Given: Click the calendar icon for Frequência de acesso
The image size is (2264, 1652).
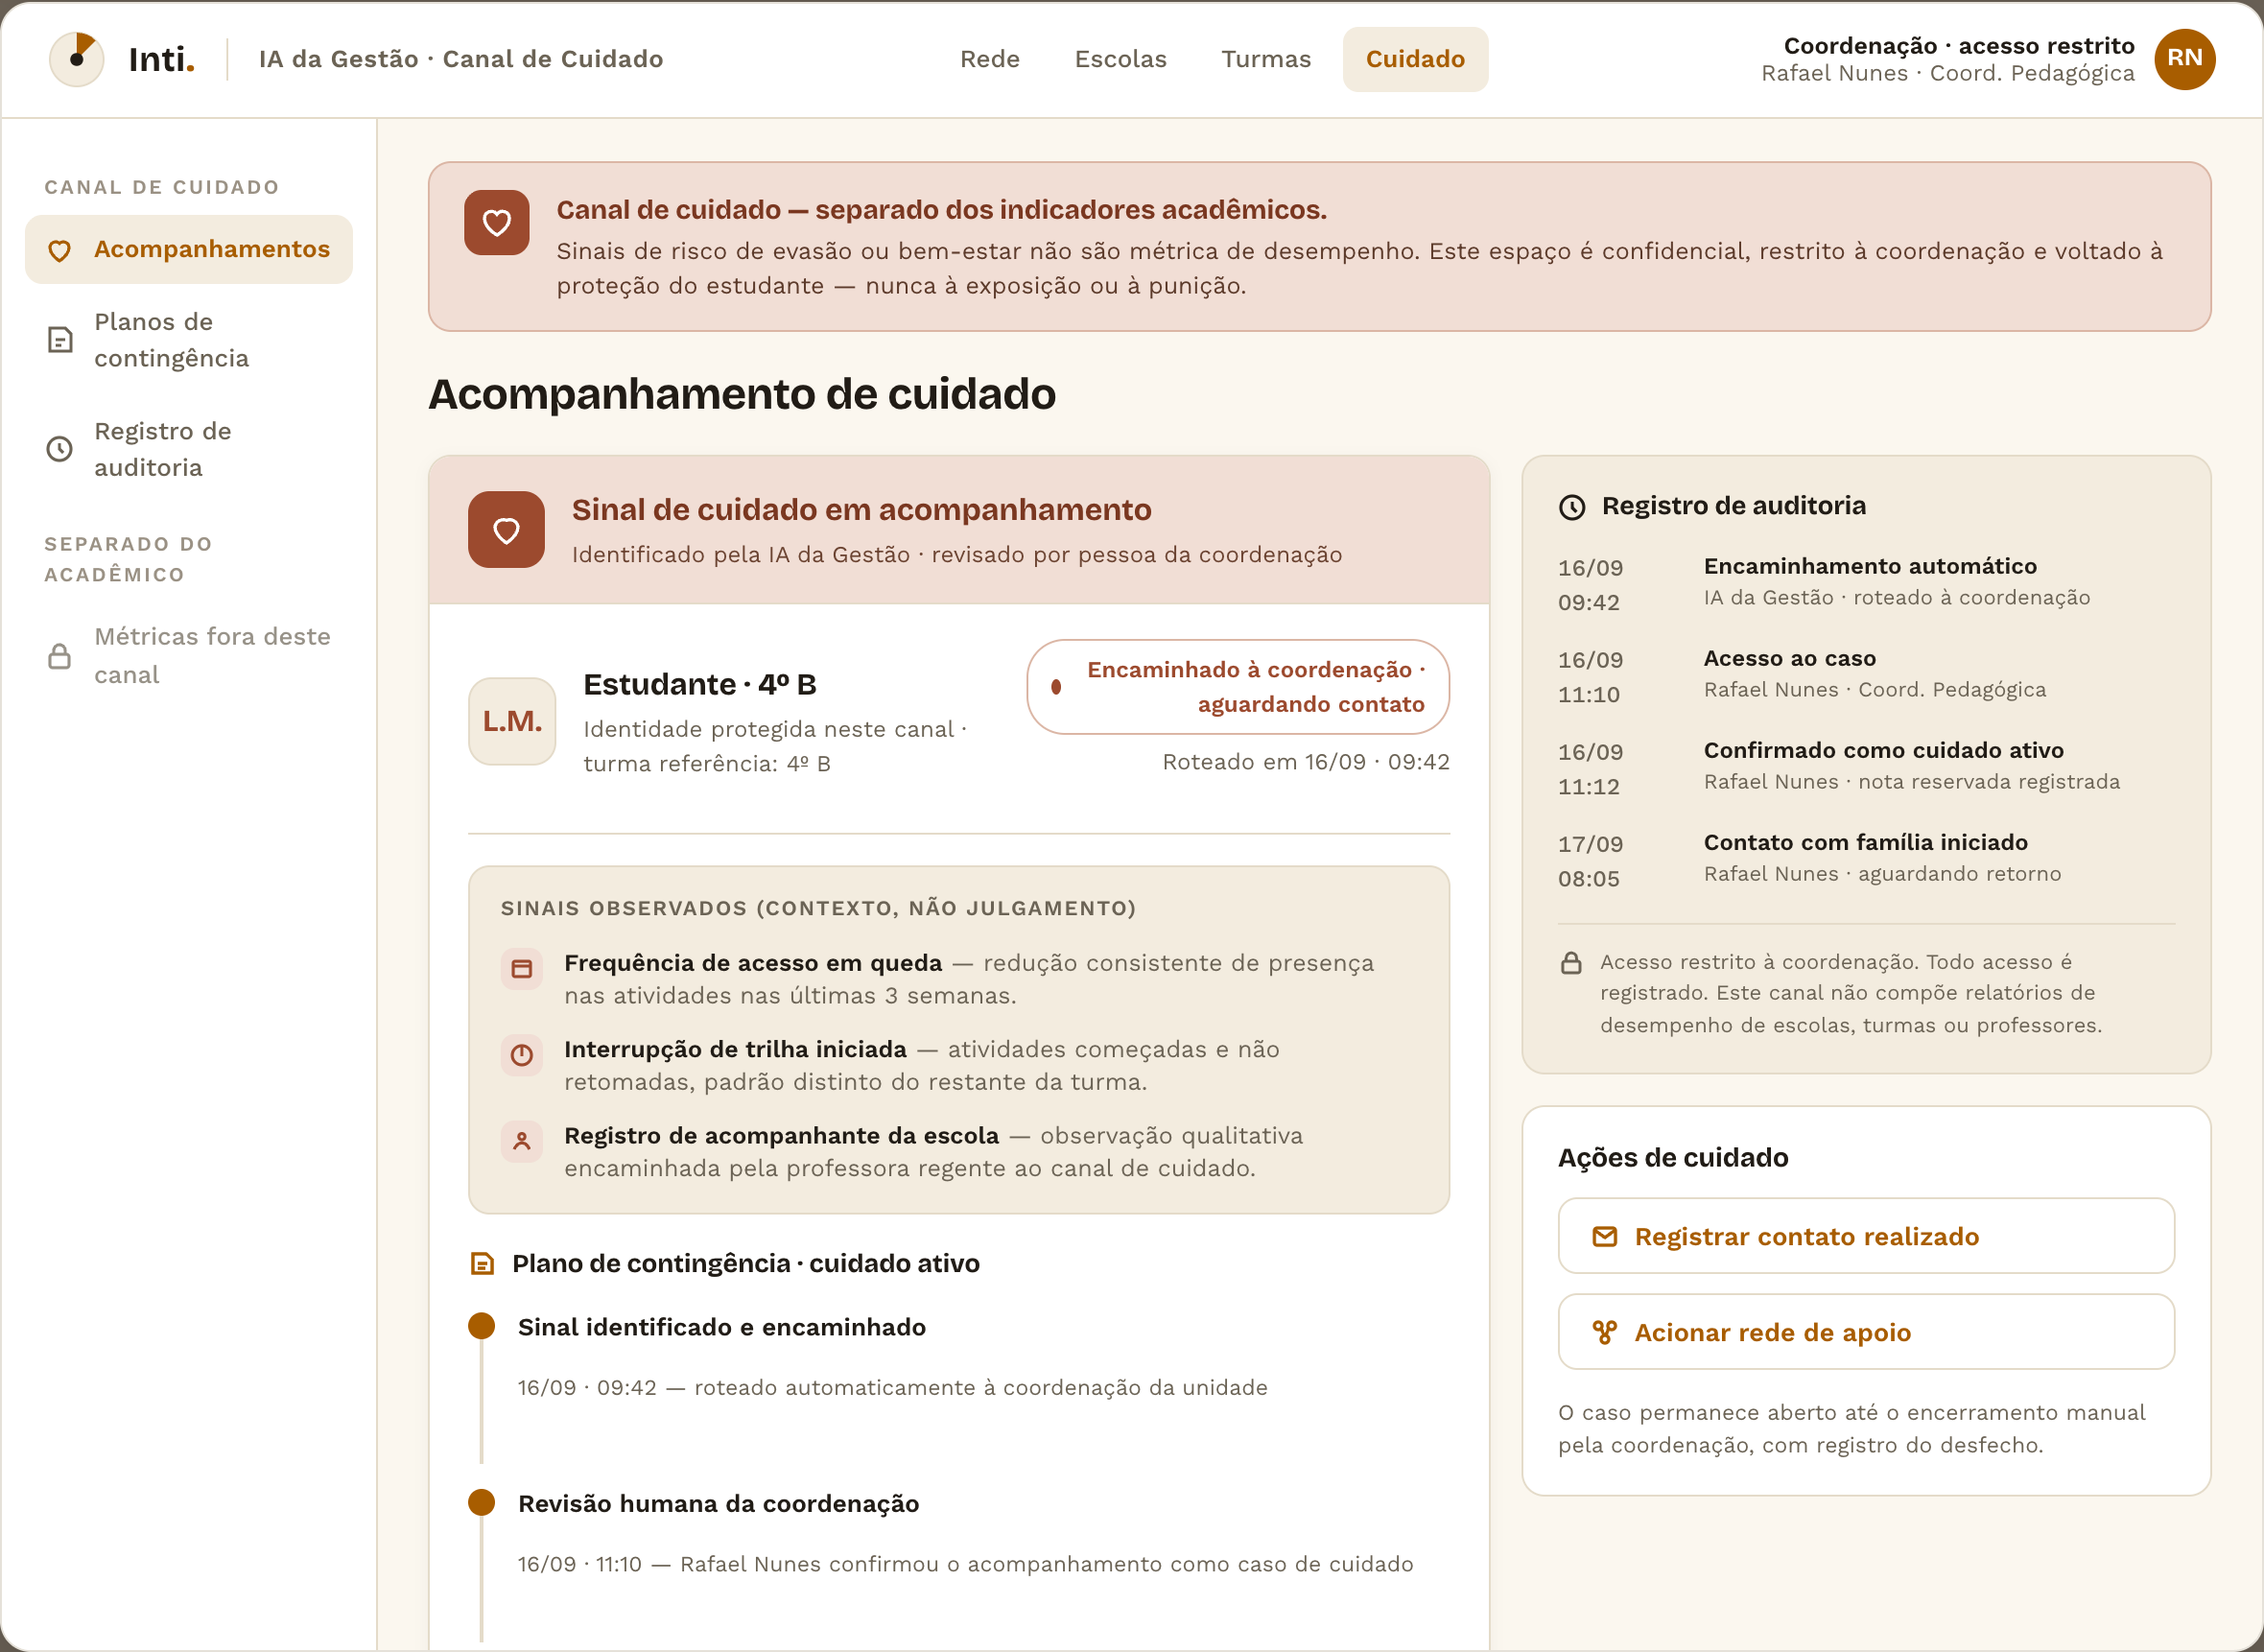Looking at the screenshot, I should pyautogui.click(x=522, y=968).
